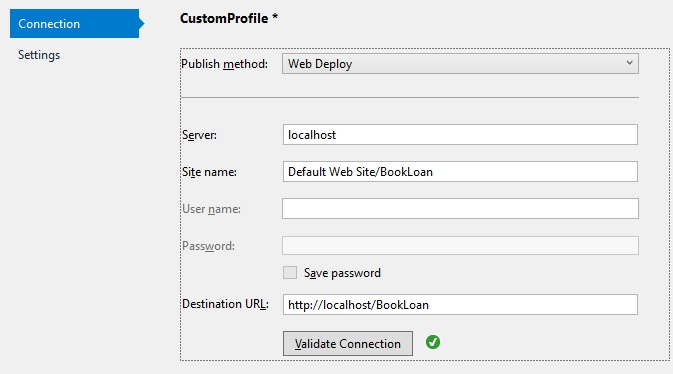Click the Site name input field

[460, 172]
